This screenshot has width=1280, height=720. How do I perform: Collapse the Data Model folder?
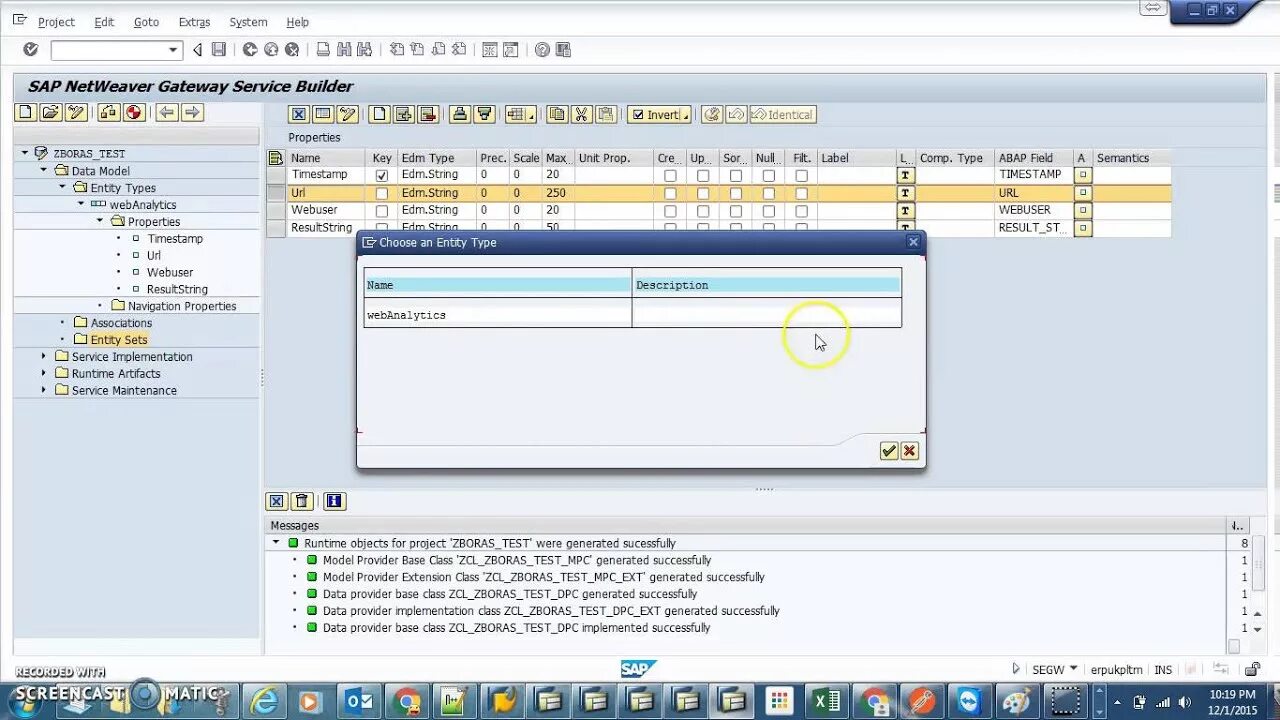tap(44, 170)
